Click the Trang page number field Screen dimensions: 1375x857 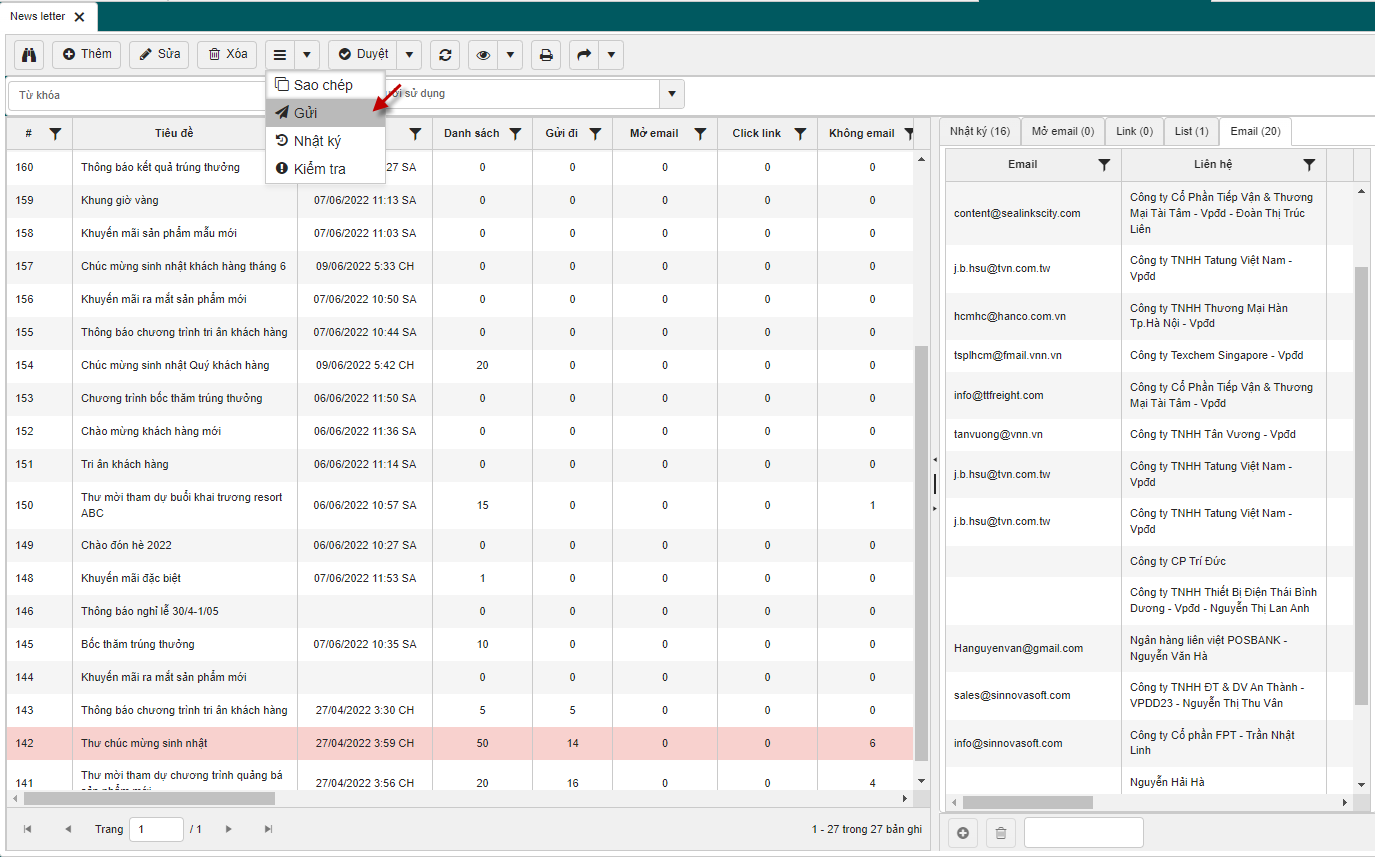coord(156,829)
